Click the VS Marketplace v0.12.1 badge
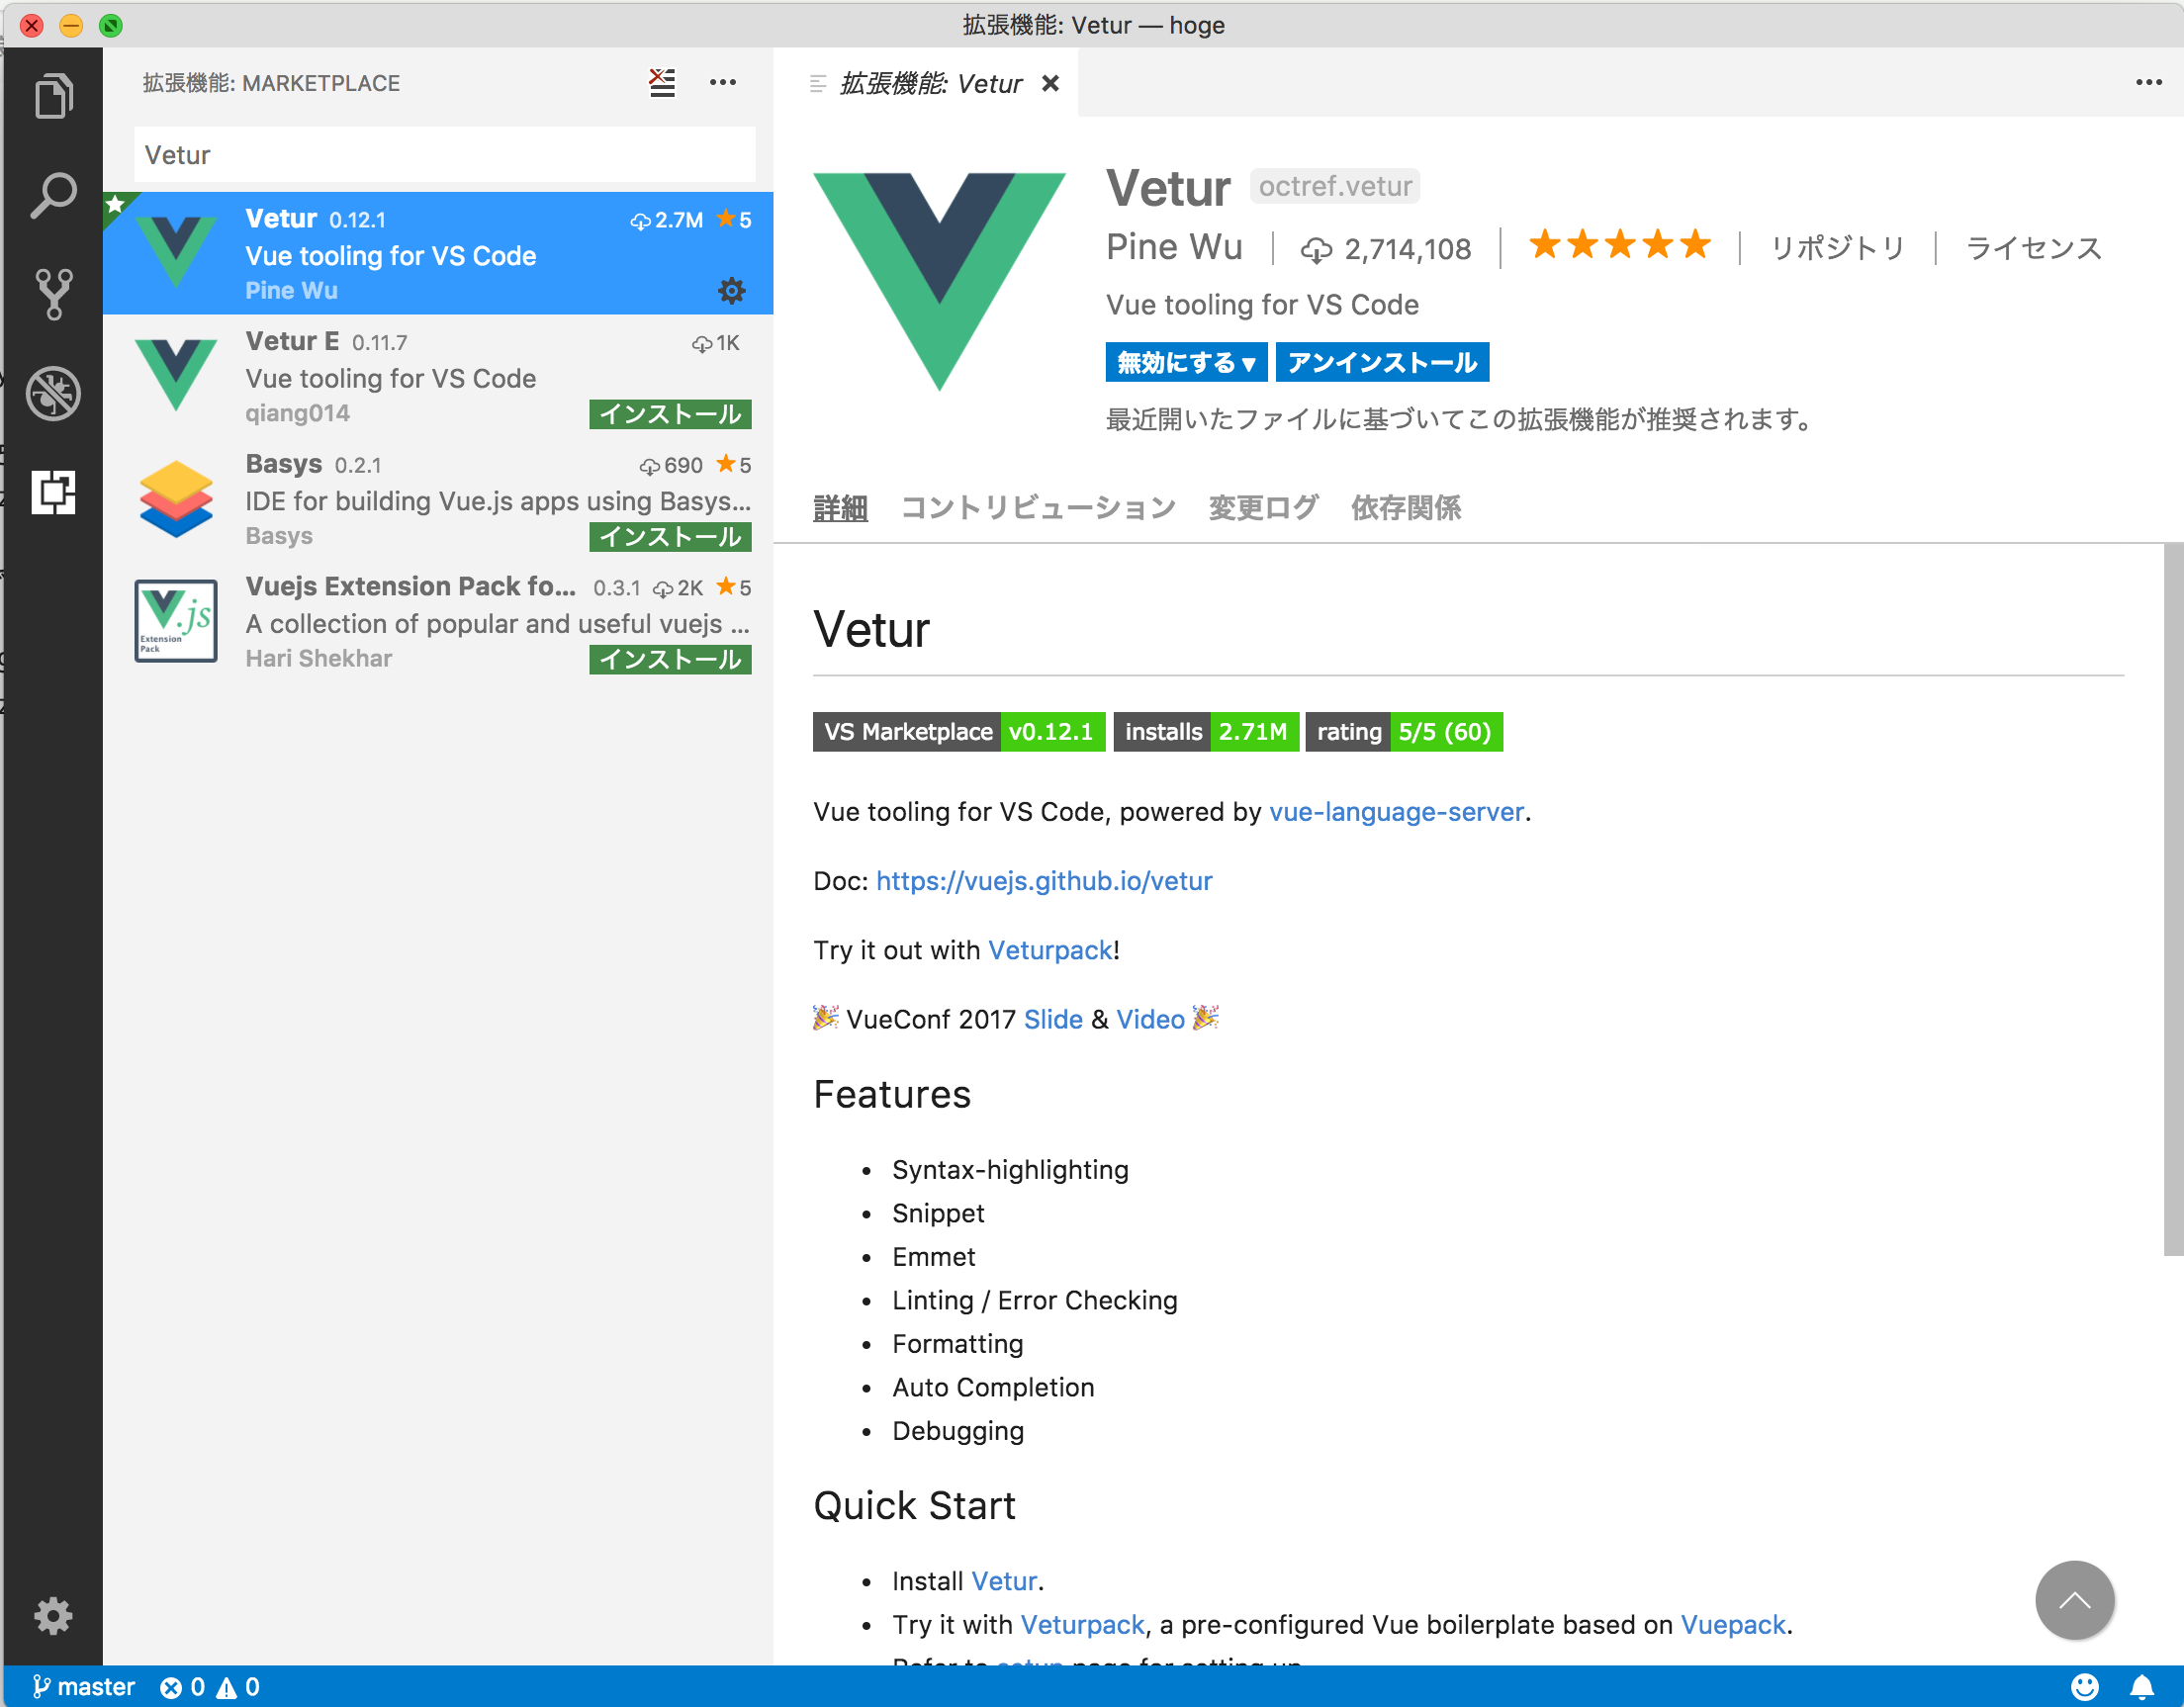2184x1707 pixels. (x=959, y=732)
